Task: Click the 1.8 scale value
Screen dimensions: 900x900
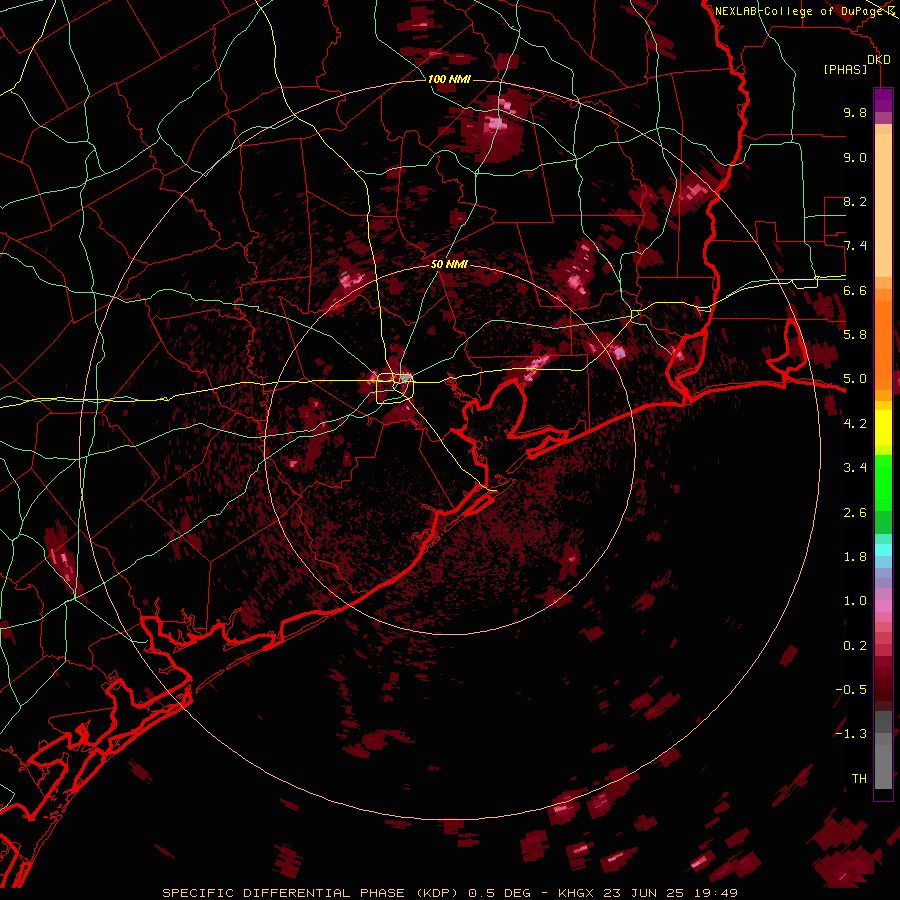Action: 855,557
